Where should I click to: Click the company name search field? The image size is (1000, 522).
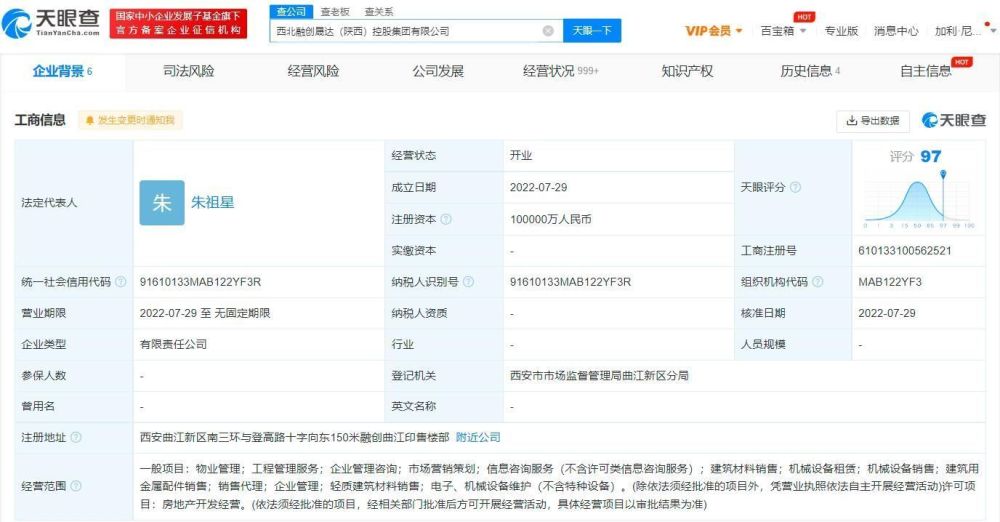click(x=408, y=31)
